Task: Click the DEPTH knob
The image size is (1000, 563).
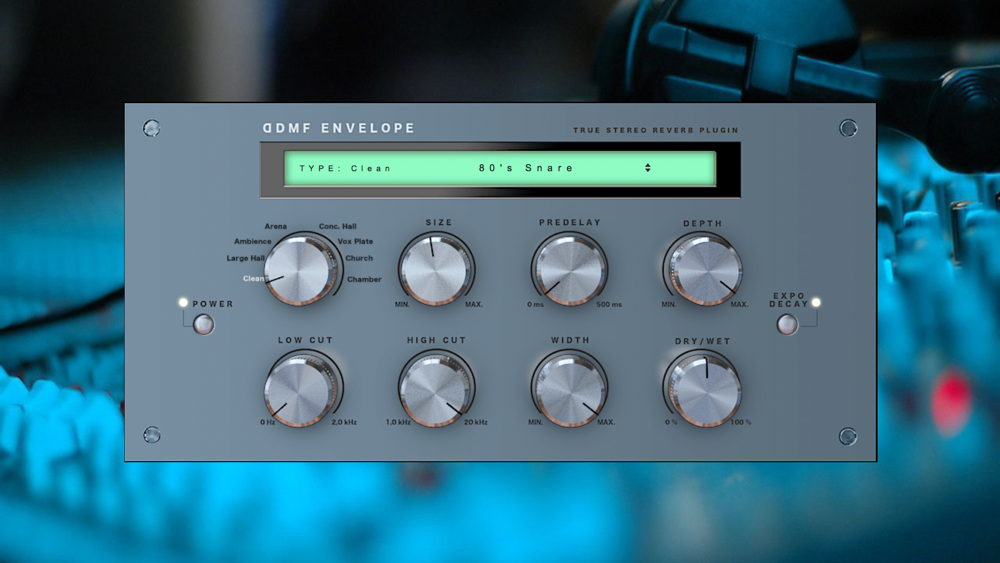Action: pos(705,270)
